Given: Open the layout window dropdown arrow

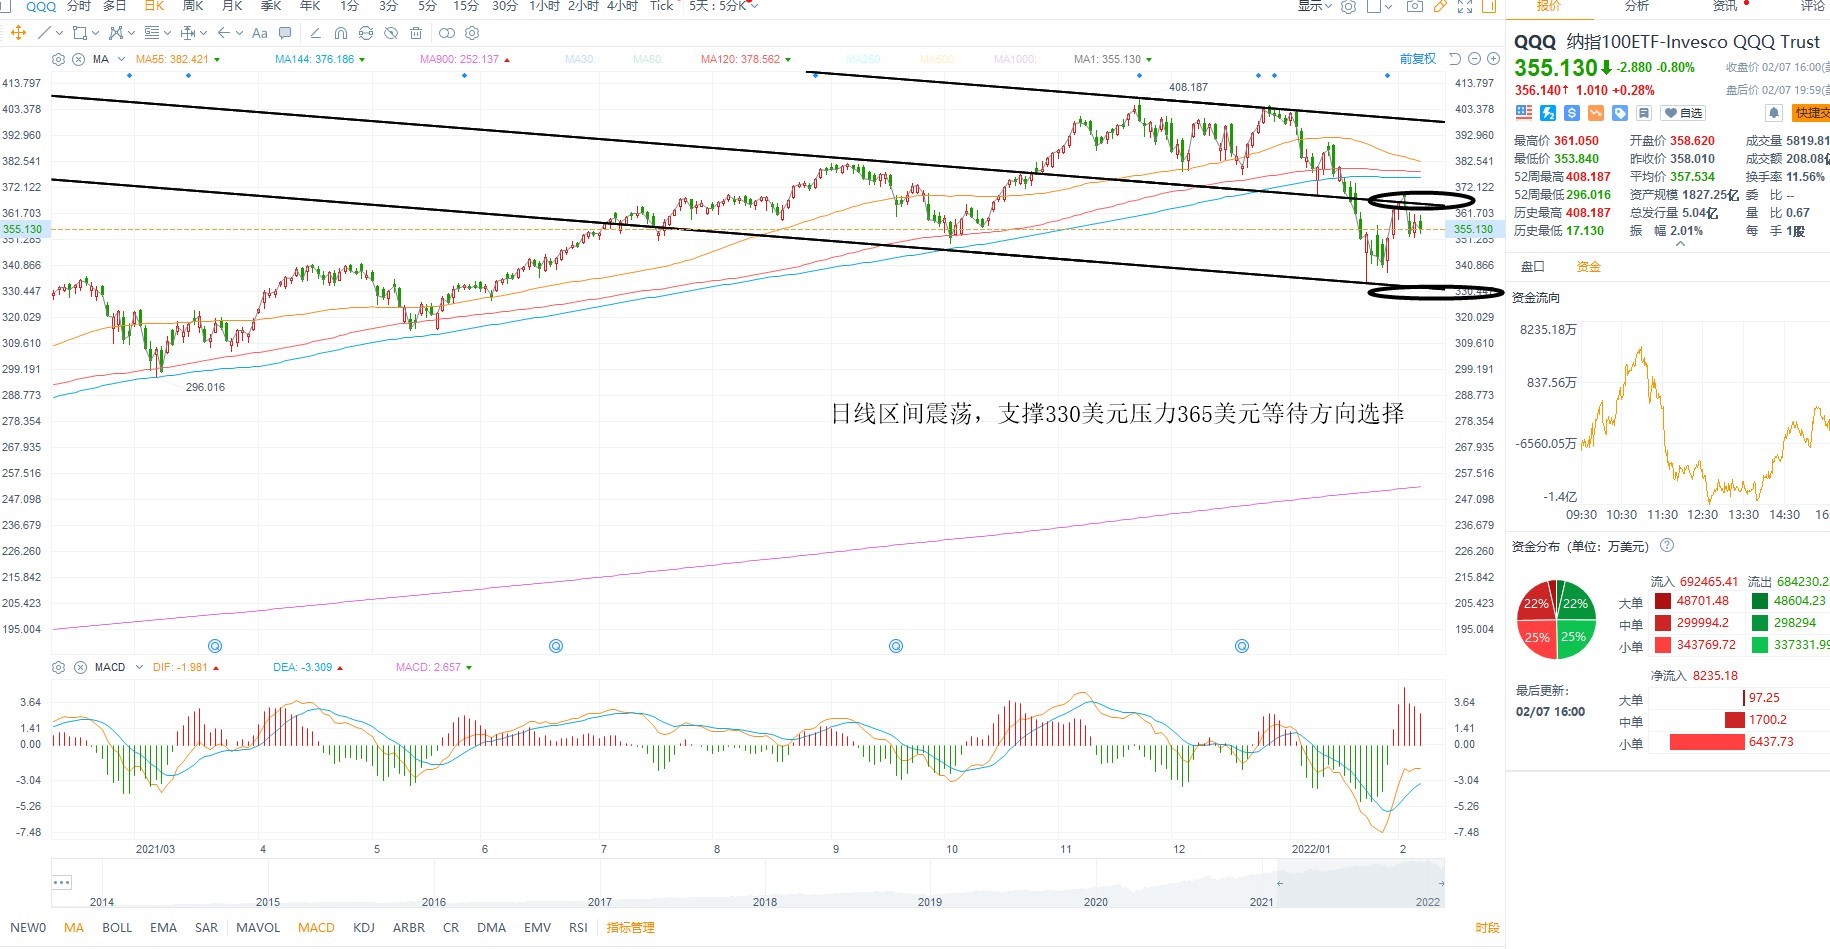Looking at the screenshot, I should [1389, 7].
